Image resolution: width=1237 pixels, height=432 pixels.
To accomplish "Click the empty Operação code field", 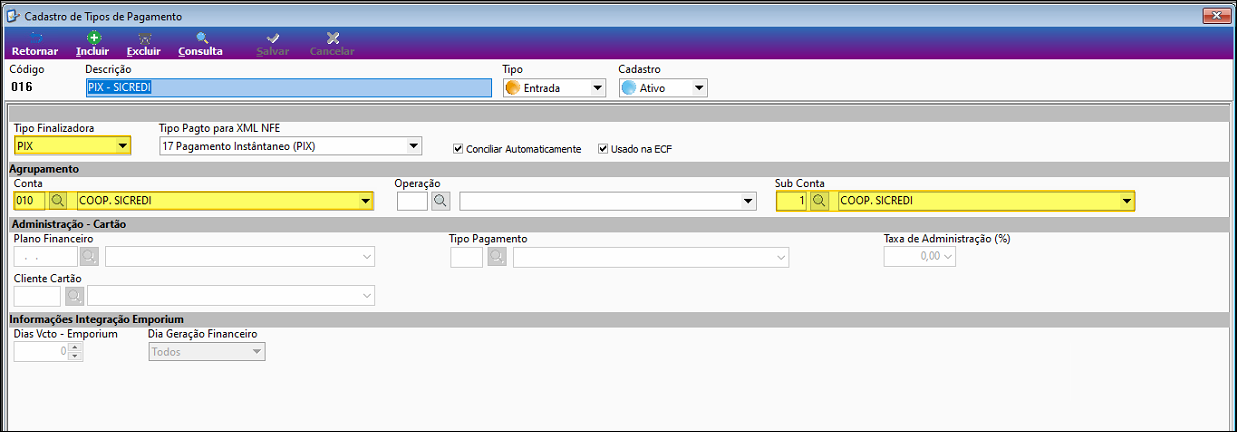I will tap(413, 201).
